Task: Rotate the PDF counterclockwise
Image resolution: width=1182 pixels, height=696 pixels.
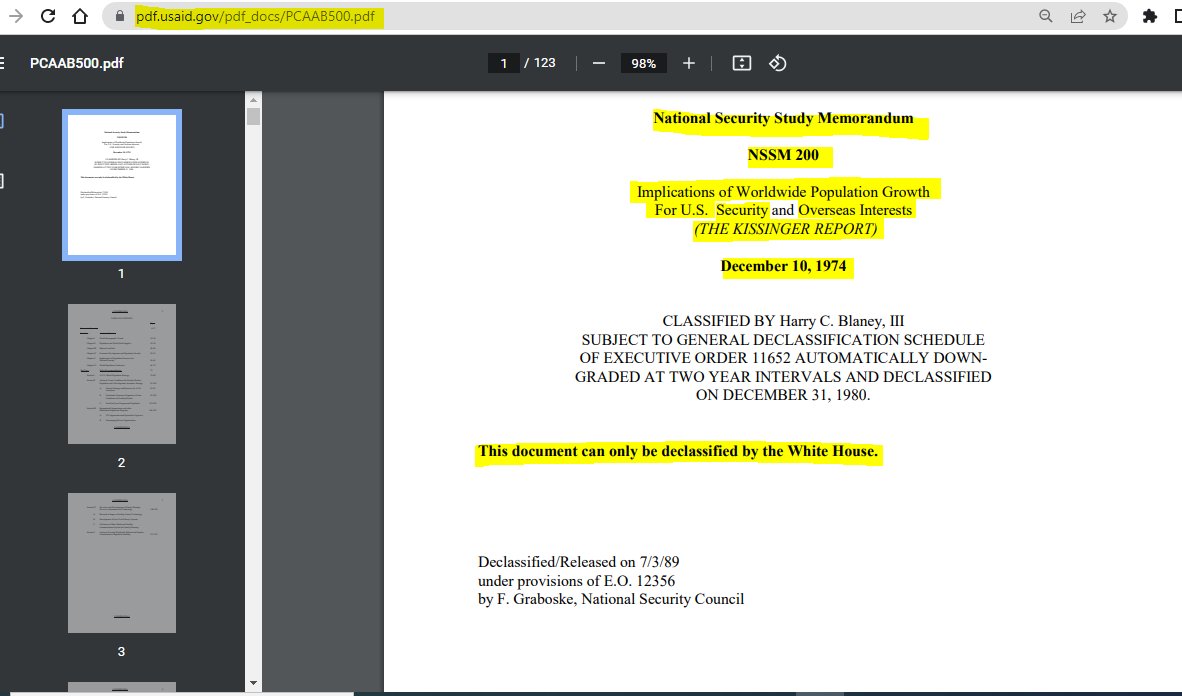Action: click(x=778, y=63)
